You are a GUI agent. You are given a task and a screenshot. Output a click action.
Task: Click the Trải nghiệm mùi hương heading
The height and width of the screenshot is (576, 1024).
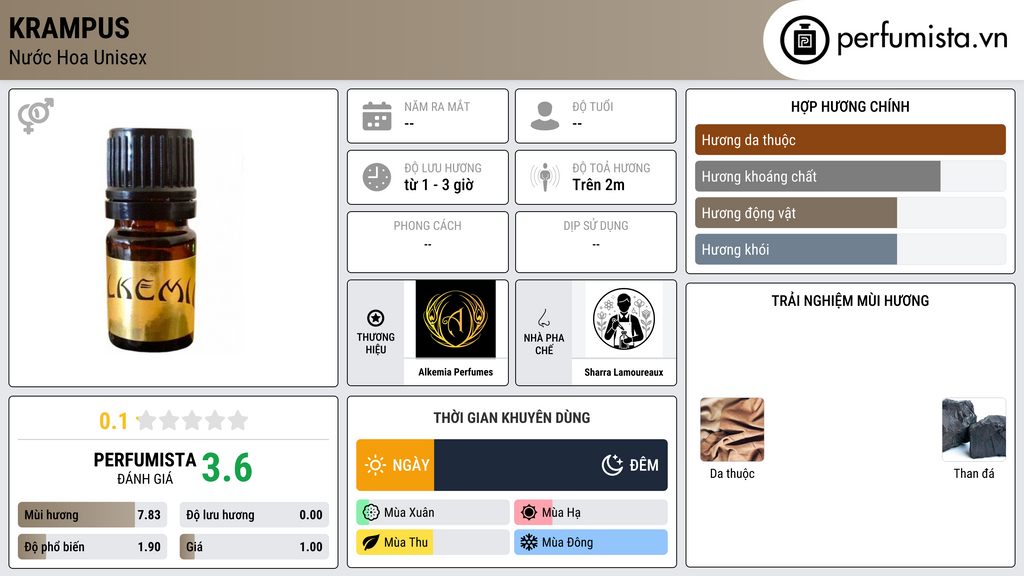[850, 300]
